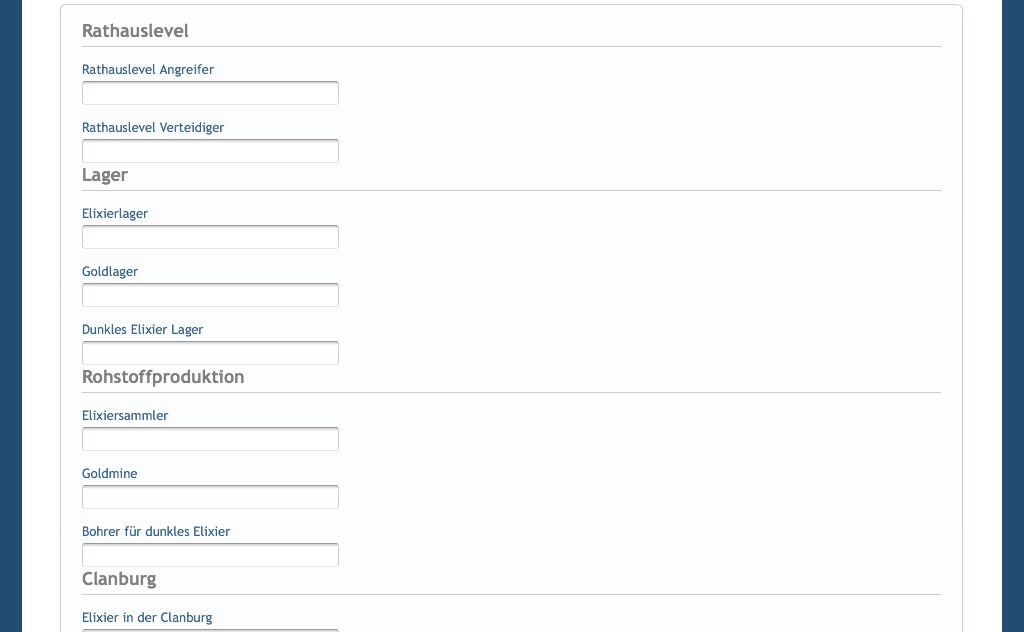This screenshot has height=632, width=1024.
Task: Click the "Elixierlager" label
Action: (x=115, y=214)
